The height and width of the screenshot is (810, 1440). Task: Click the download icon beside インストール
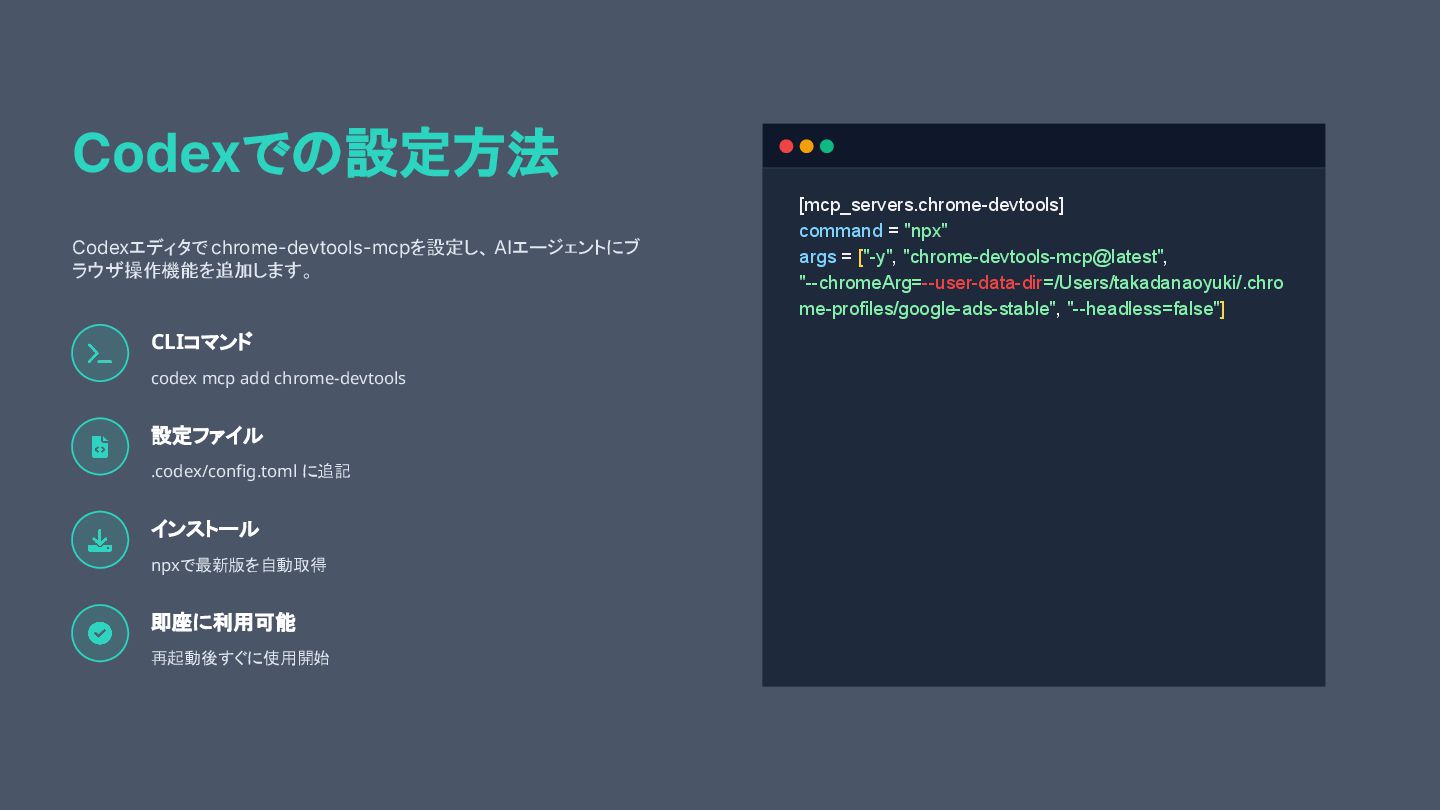pyautogui.click(x=100, y=540)
